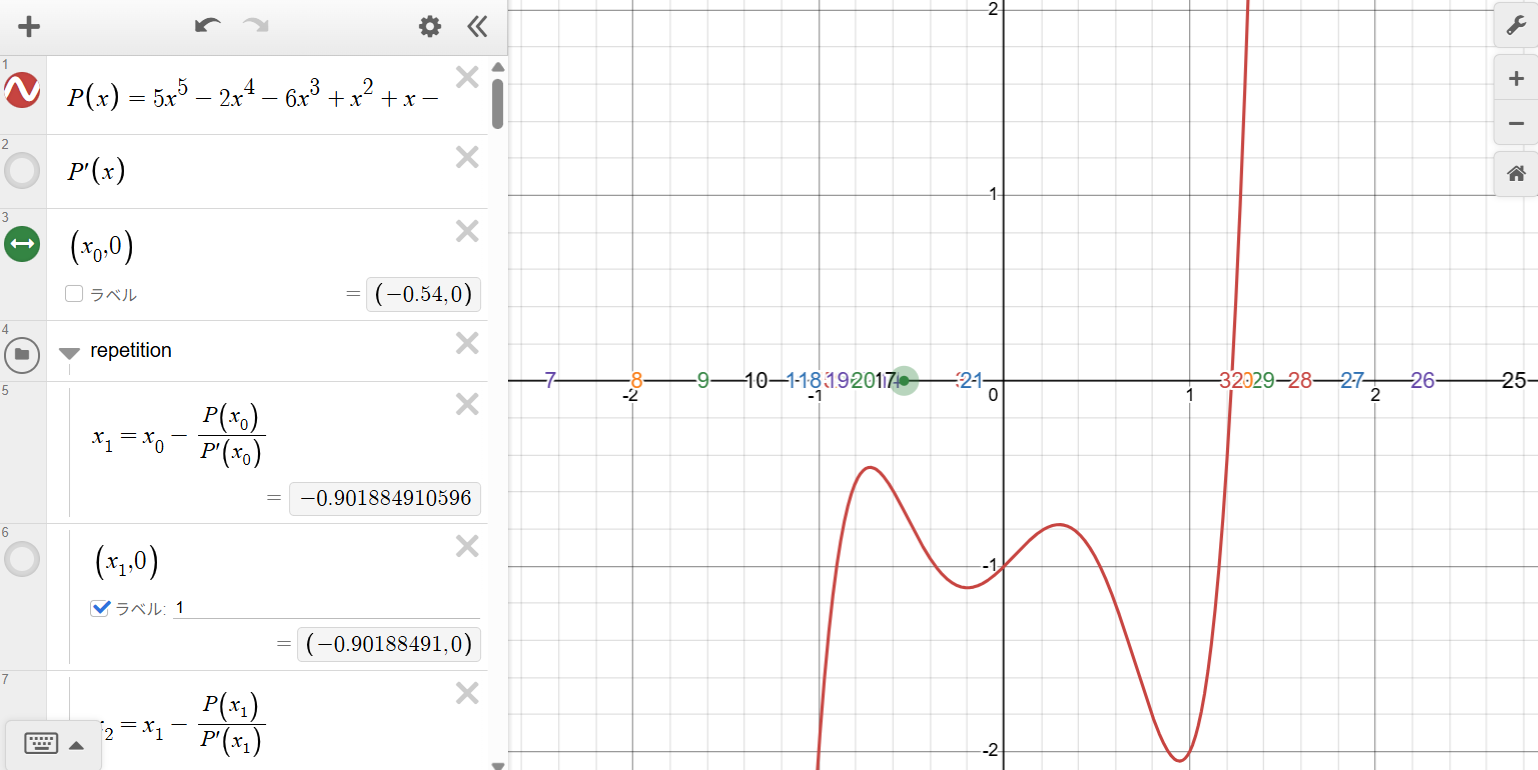Click the repetition folder title
The width and height of the screenshot is (1538, 770).
(x=131, y=351)
